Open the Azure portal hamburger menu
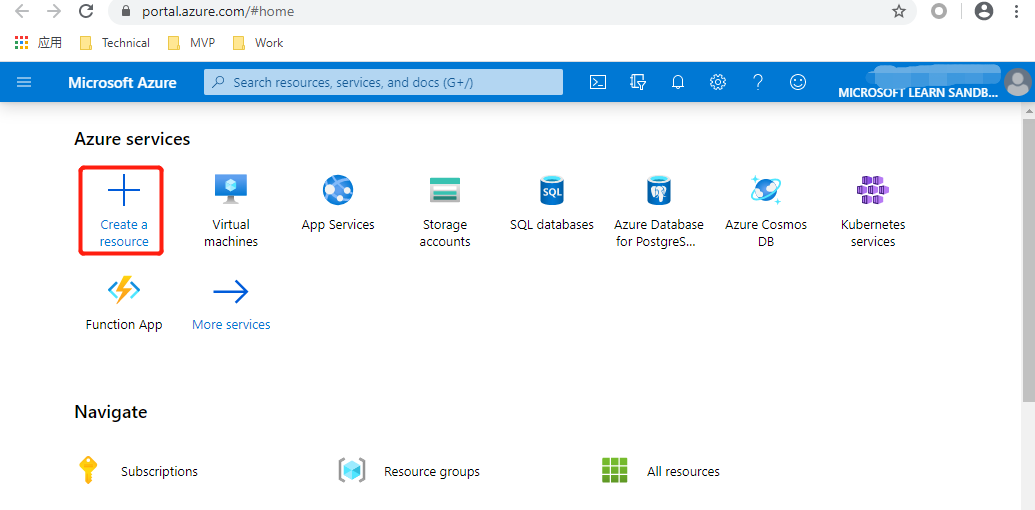Image resolution: width=1035 pixels, height=510 pixels. (x=24, y=82)
